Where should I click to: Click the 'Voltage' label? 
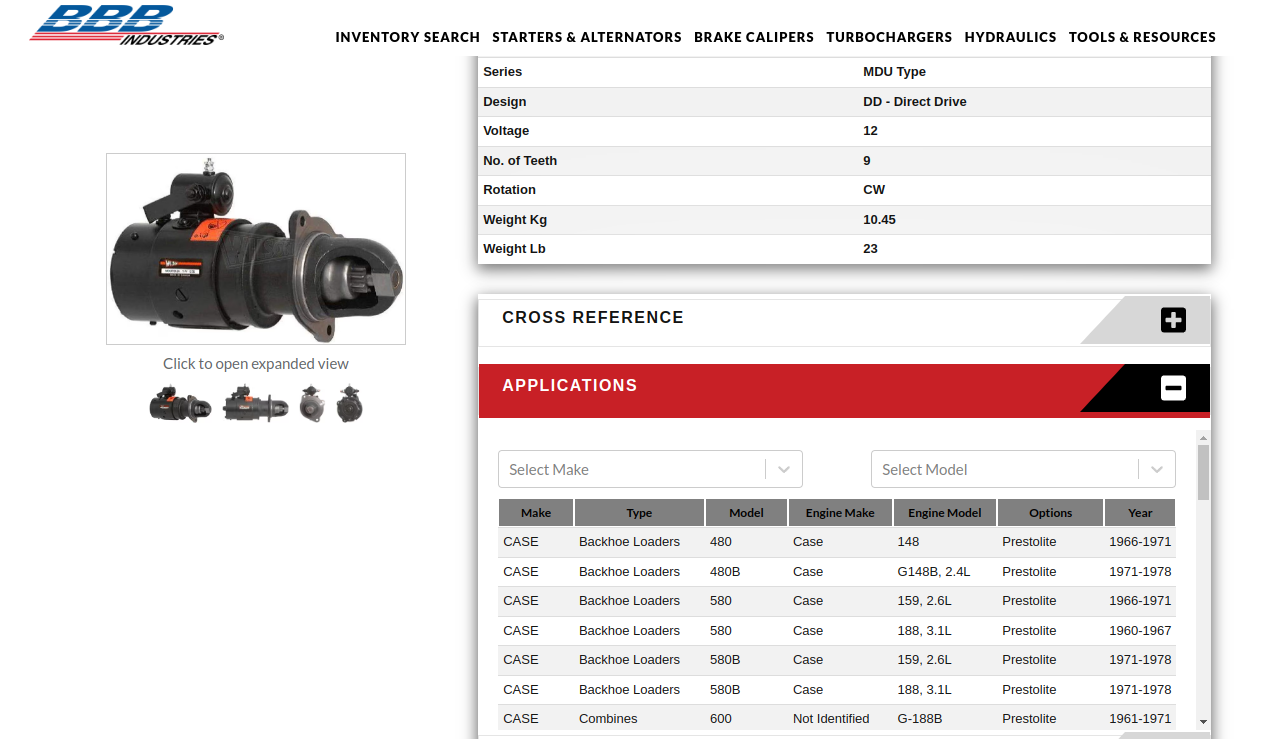pos(506,131)
